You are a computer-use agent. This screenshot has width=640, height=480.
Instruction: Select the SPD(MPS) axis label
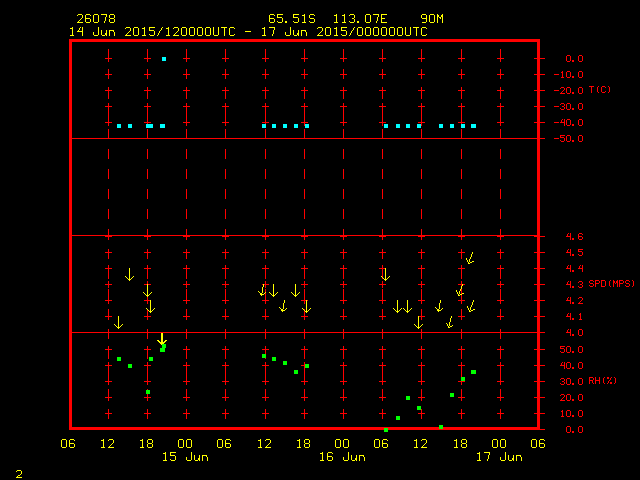[x=611, y=284]
